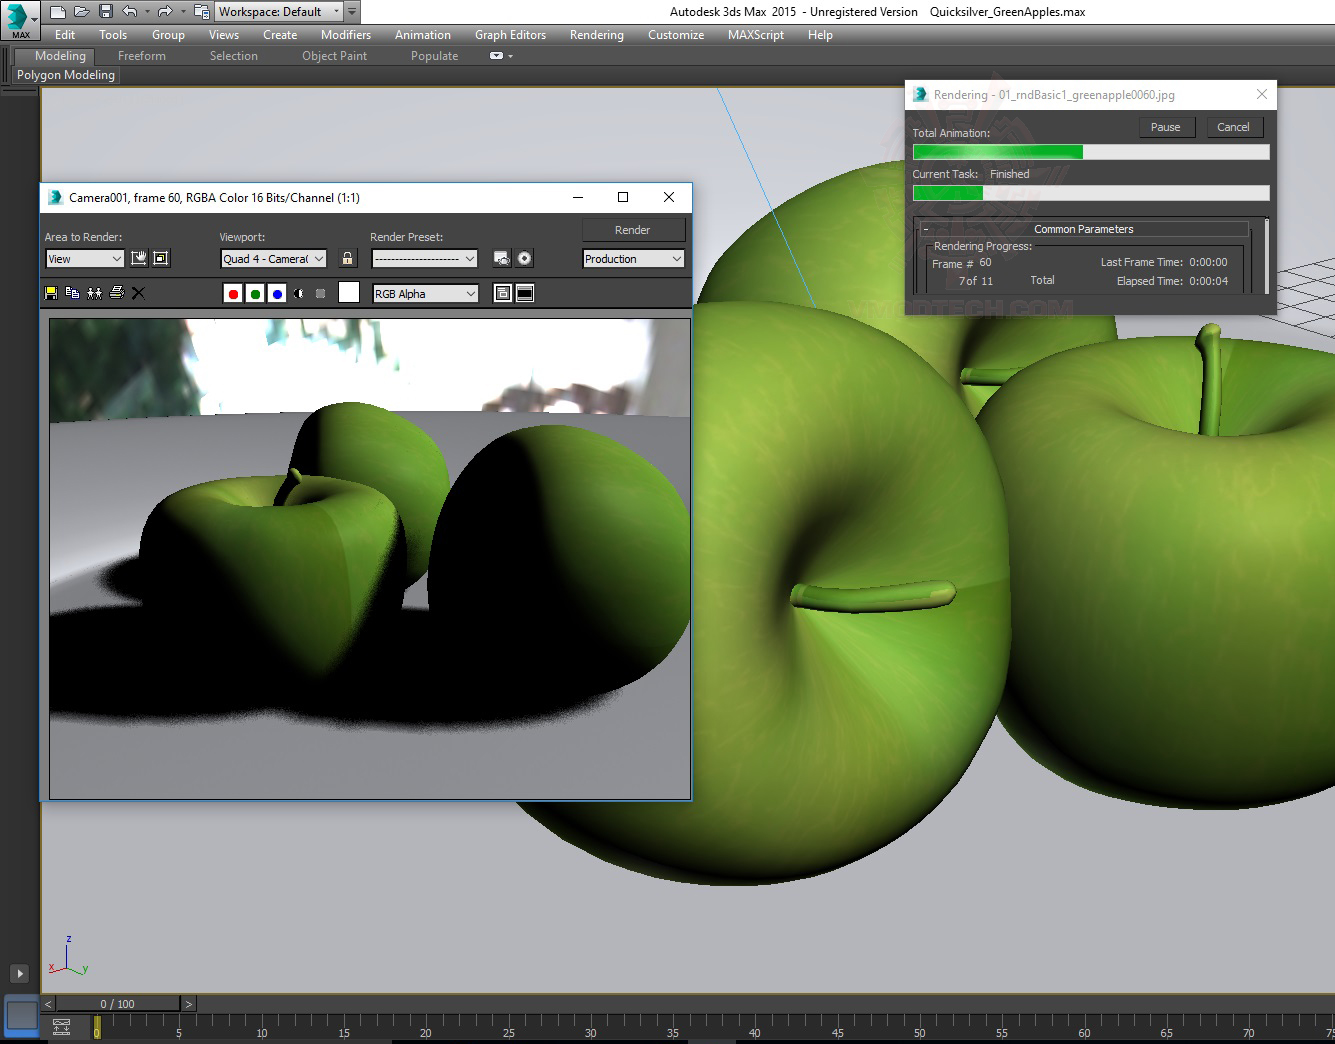Open Production render mode dropdown
Image resolution: width=1335 pixels, height=1044 pixels.
coord(634,259)
